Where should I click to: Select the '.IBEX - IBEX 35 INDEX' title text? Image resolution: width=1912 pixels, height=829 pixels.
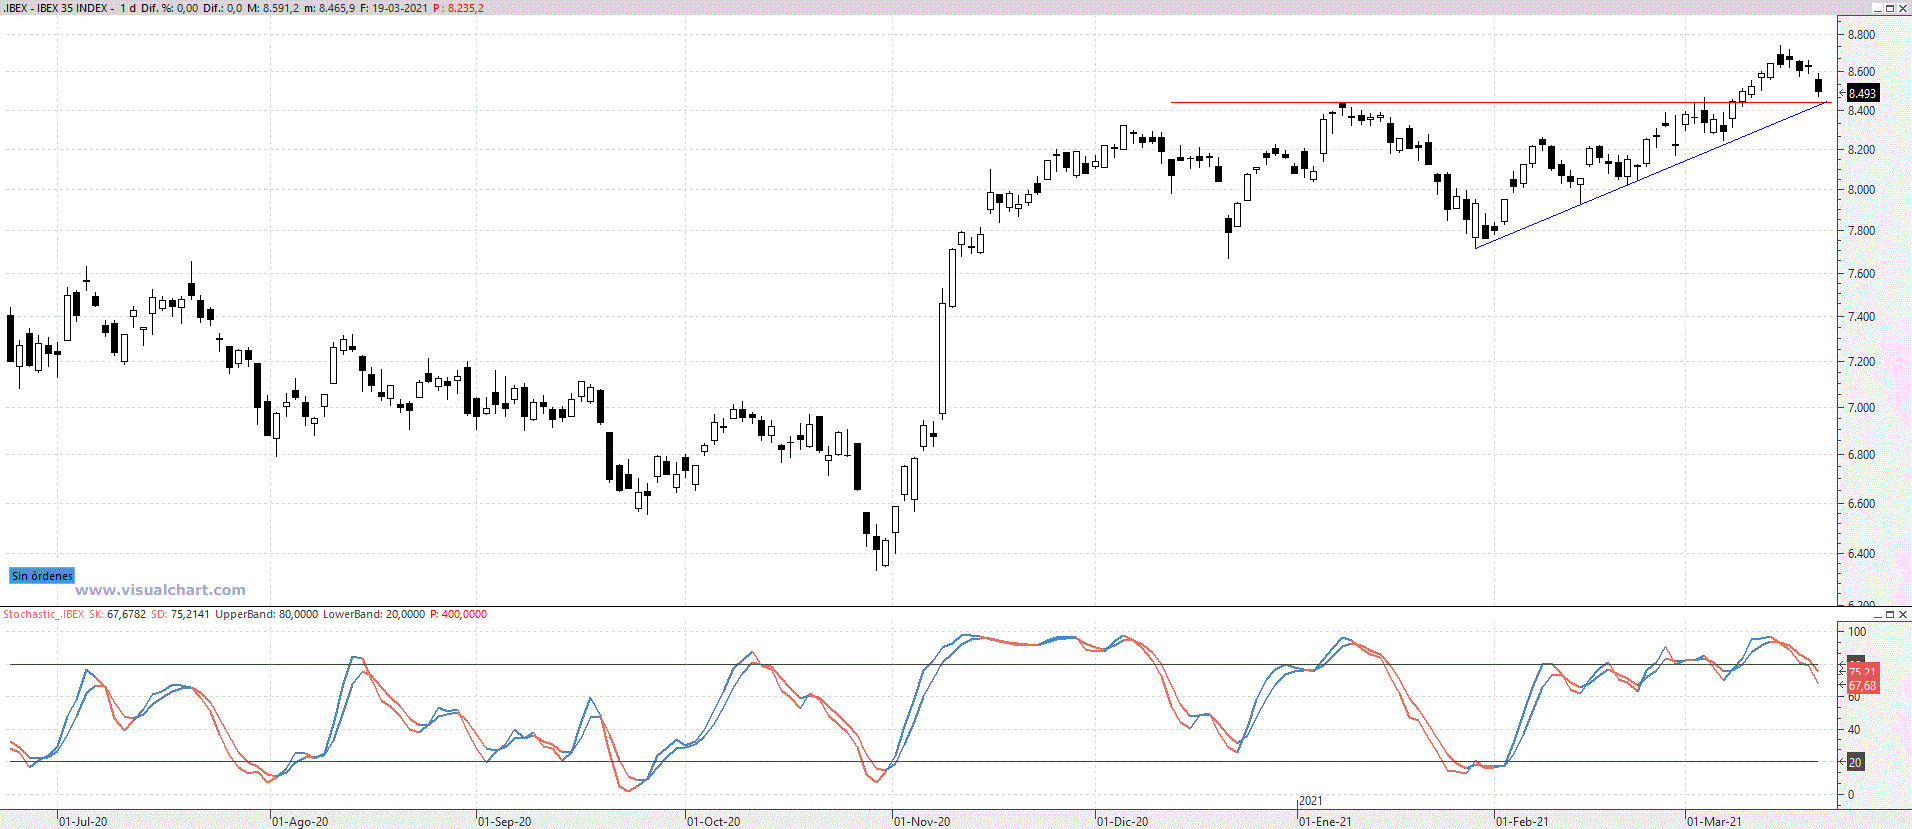56,8
